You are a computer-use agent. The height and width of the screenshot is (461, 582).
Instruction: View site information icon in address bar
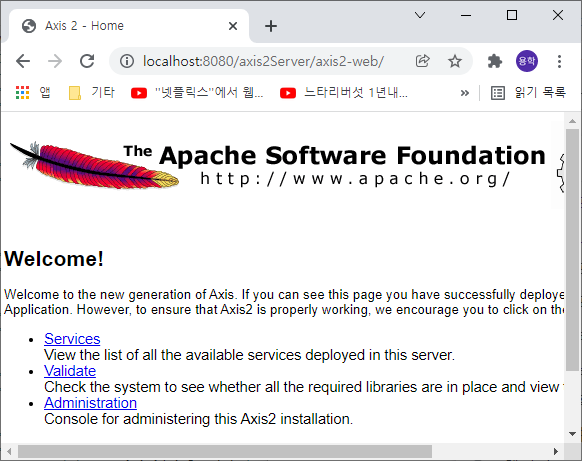(127, 61)
